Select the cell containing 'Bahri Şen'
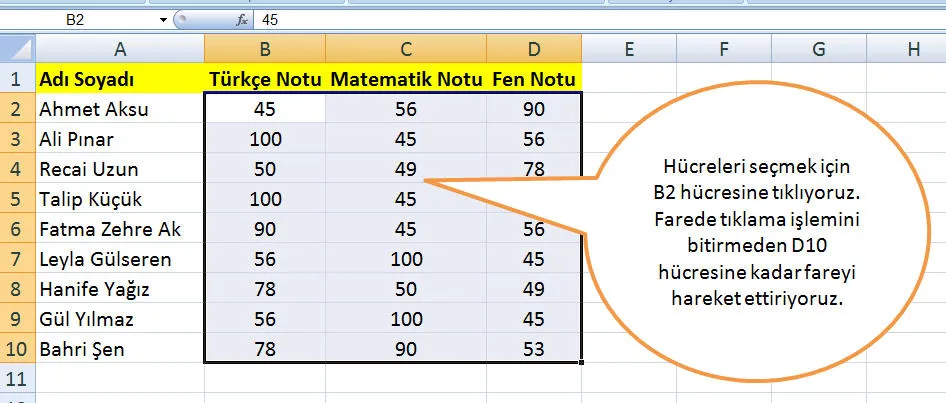The image size is (946, 403). click(119, 349)
